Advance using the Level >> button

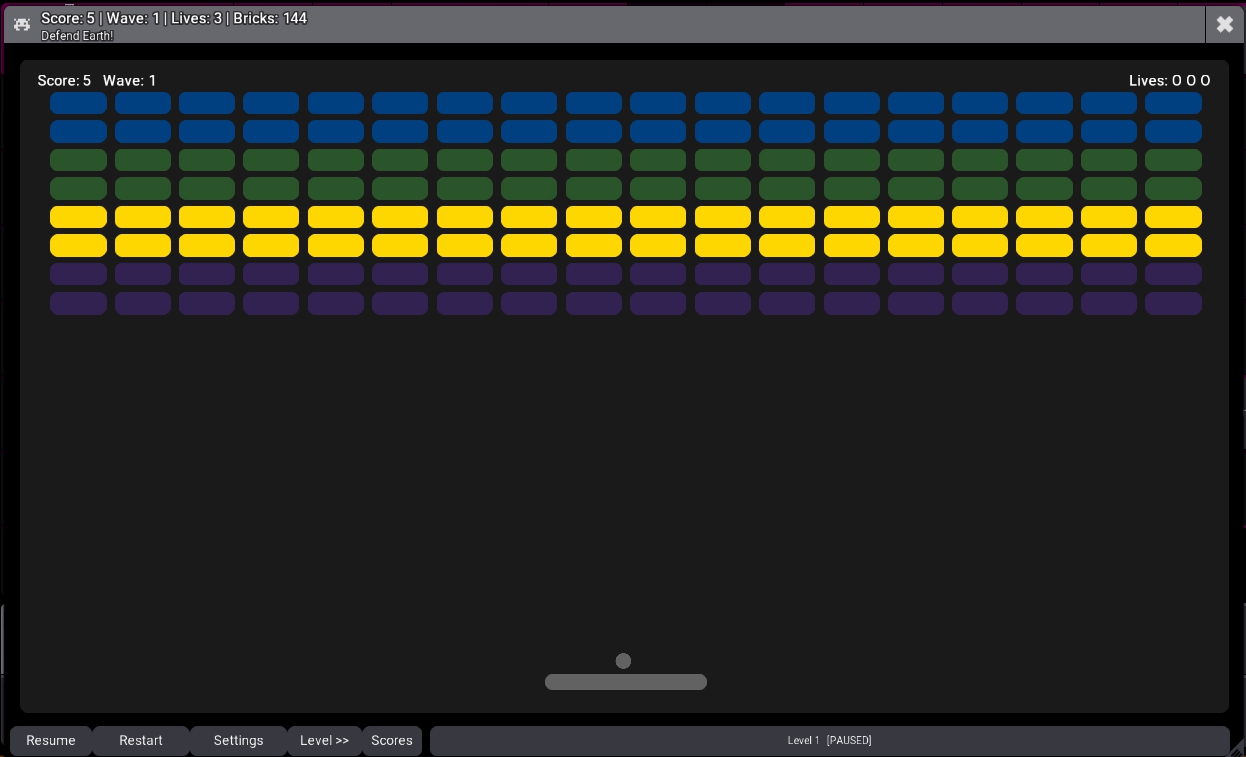pyautogui.click(x=324, y=740)
